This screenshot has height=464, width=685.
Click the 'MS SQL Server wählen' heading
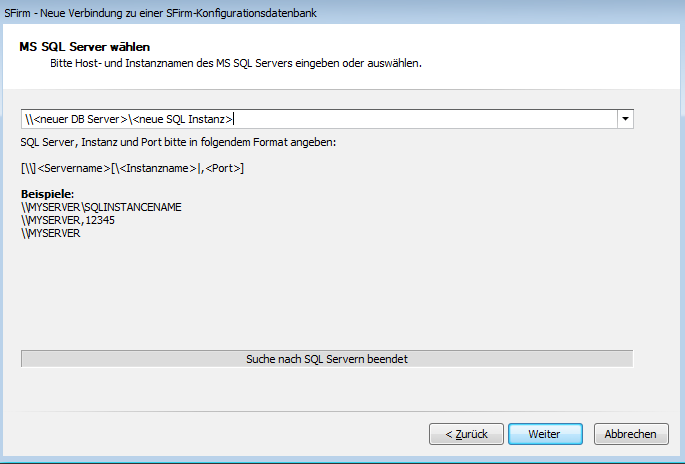tap(84, 47)
